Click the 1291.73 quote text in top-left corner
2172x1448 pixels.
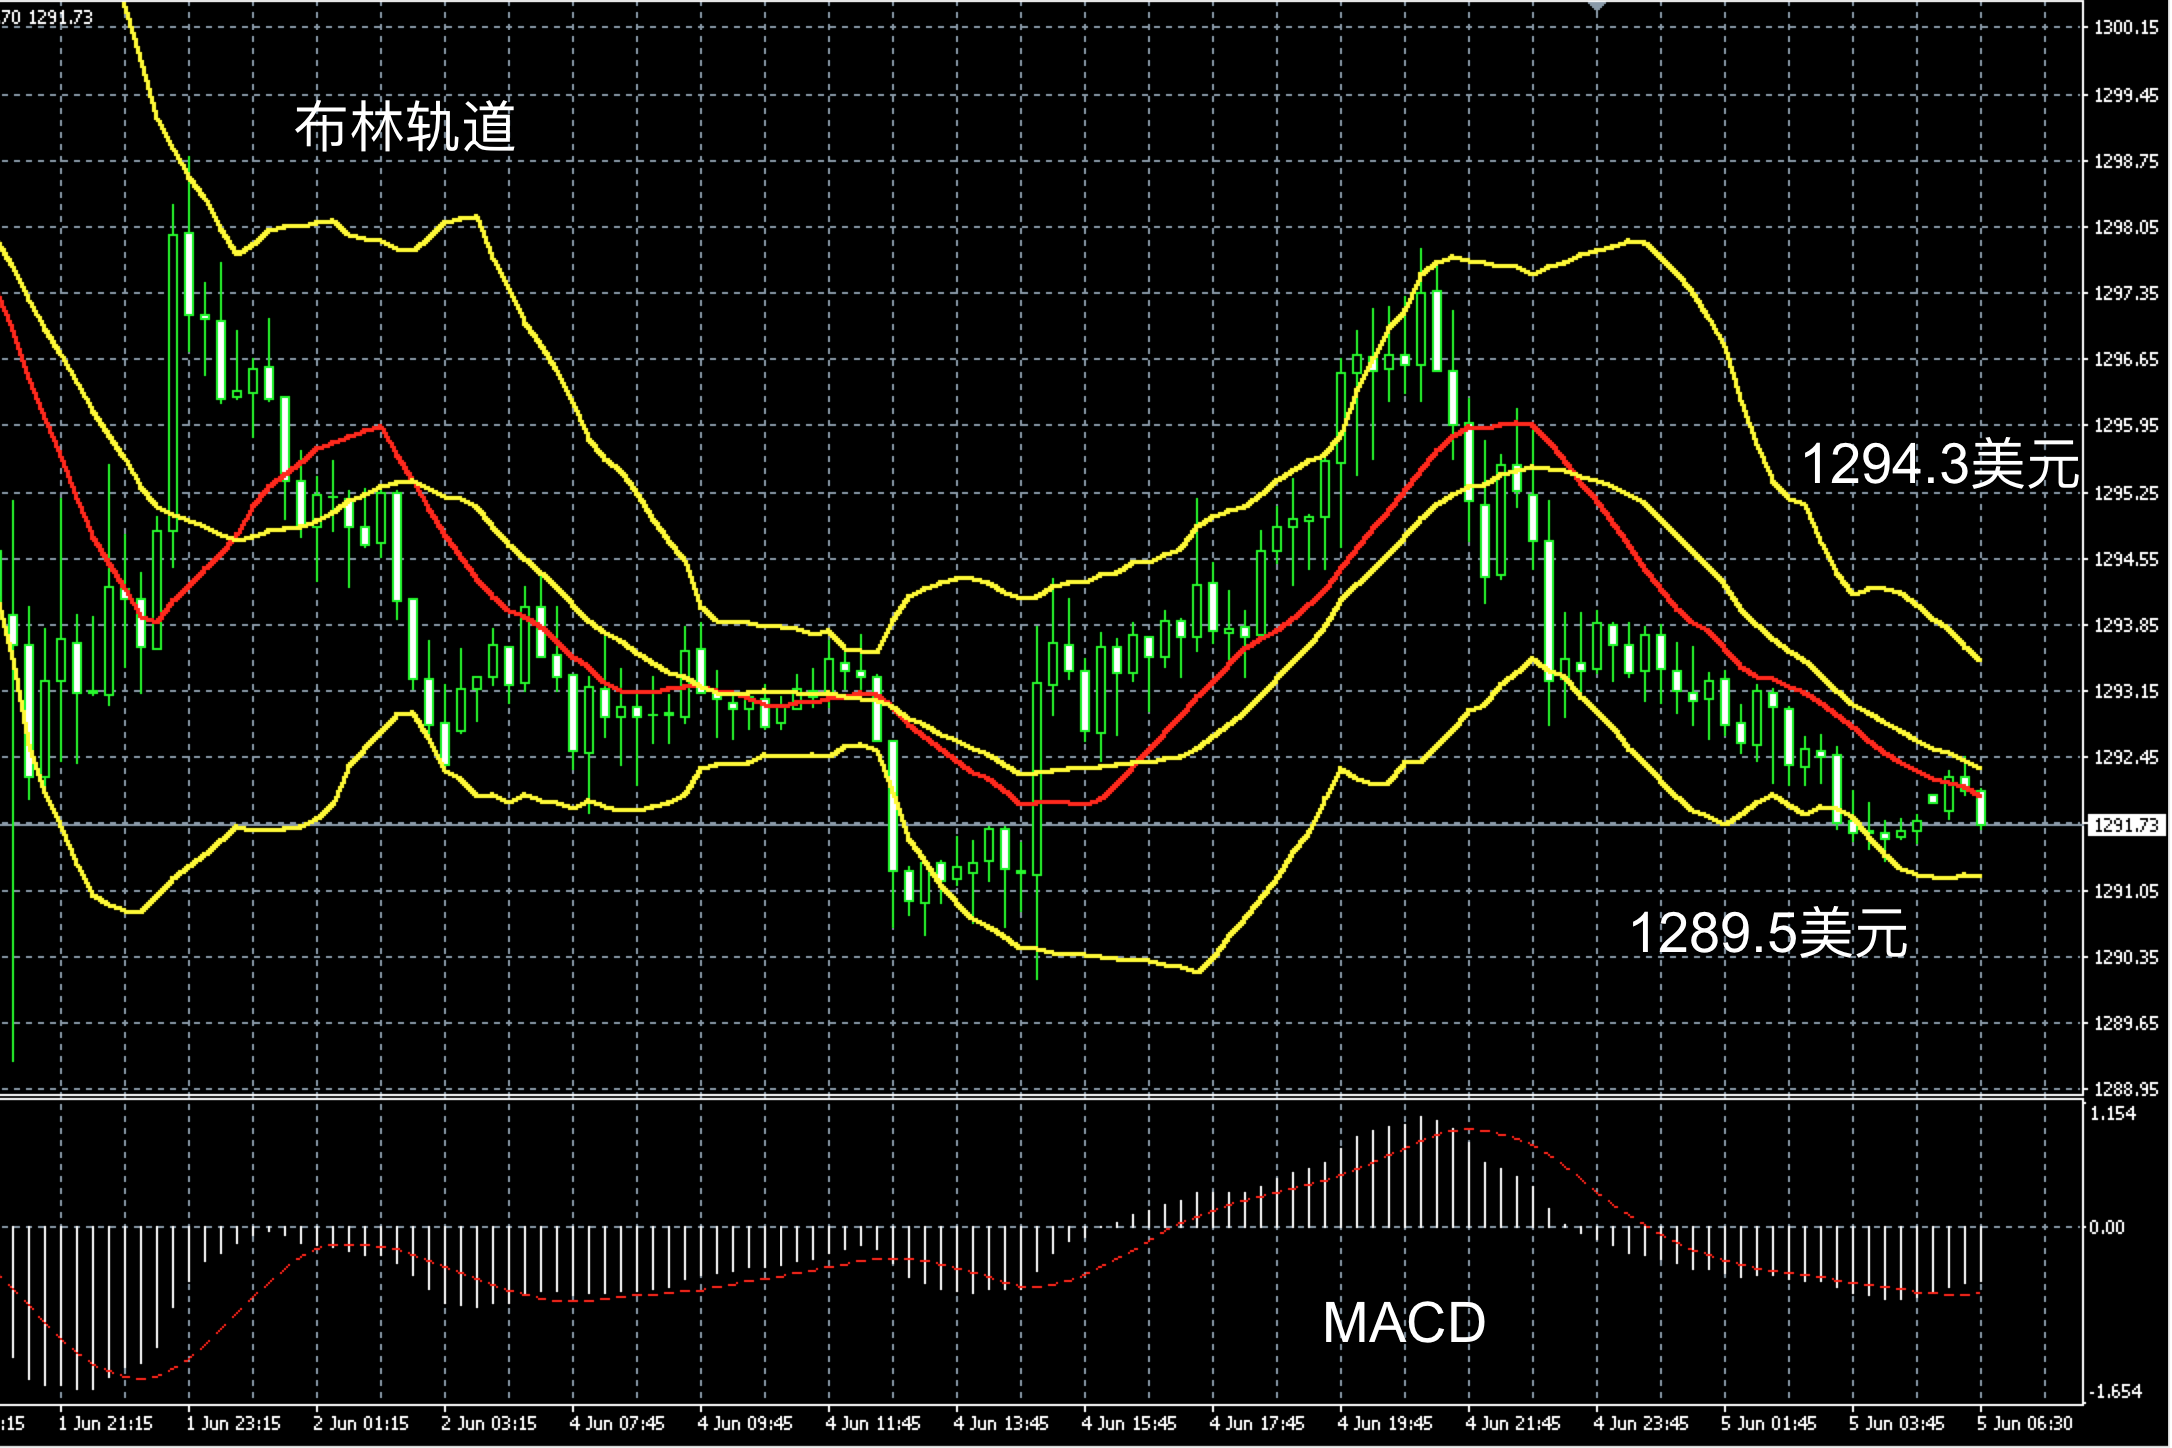[x=61, y=17]
